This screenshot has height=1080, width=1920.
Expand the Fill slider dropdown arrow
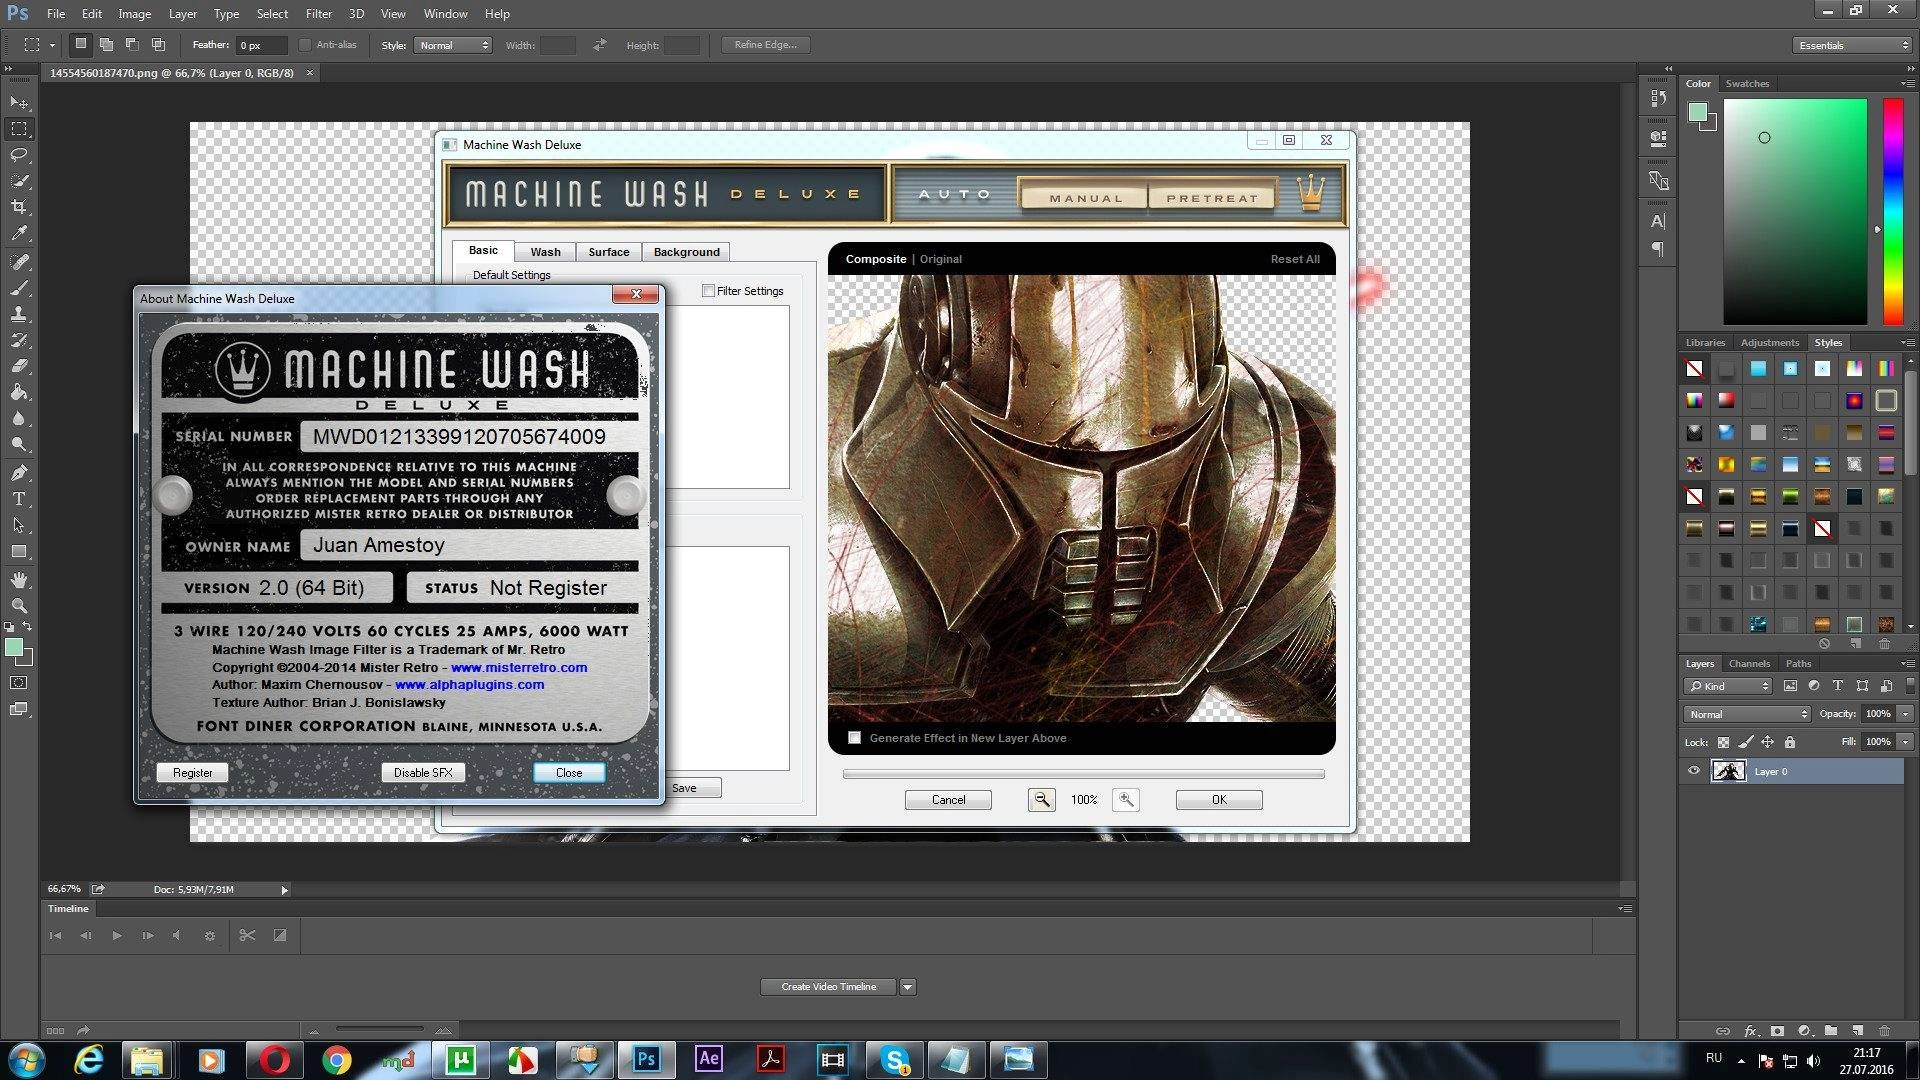pyautogui.click(x=1906, y=742)
